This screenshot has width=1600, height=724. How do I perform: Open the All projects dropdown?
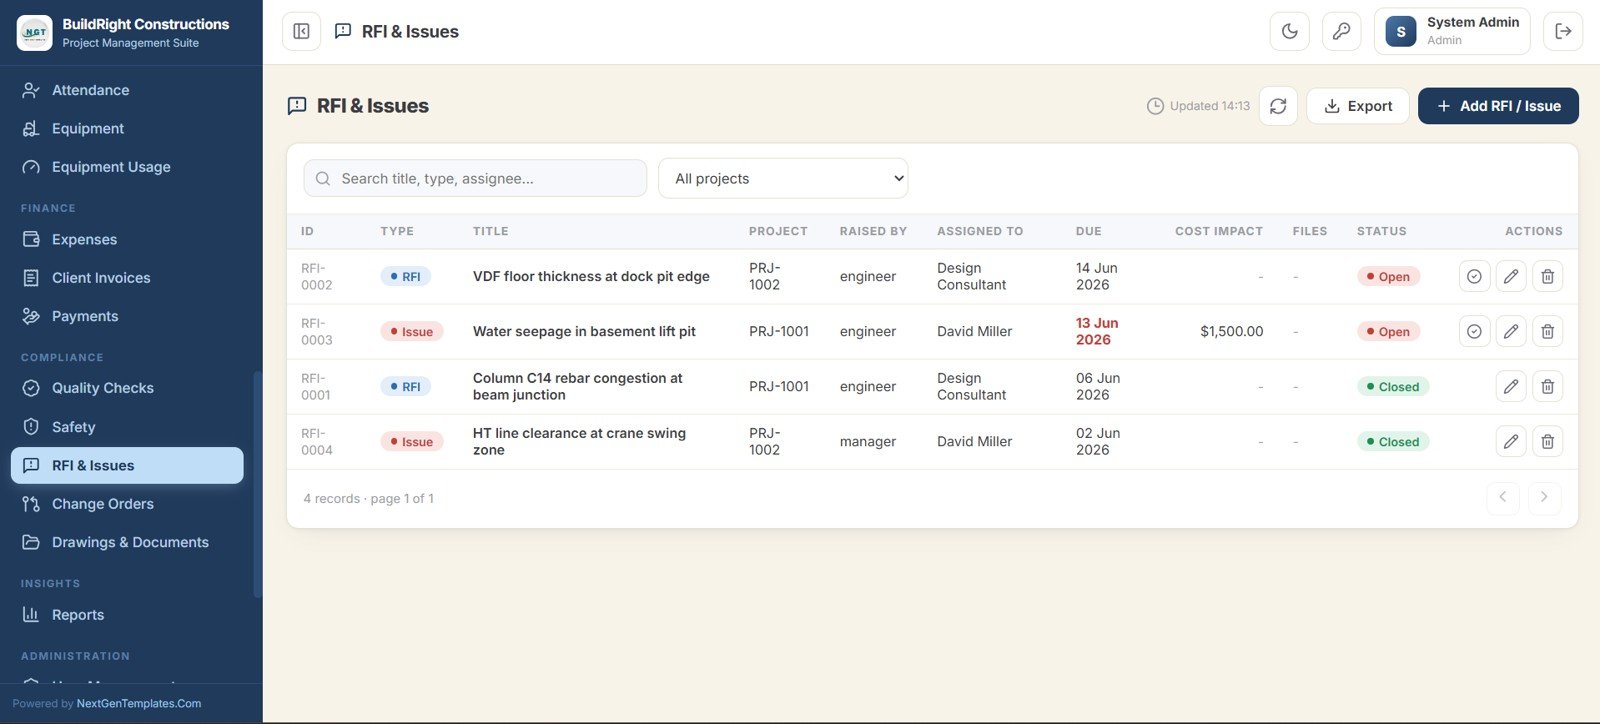[783, 178]
